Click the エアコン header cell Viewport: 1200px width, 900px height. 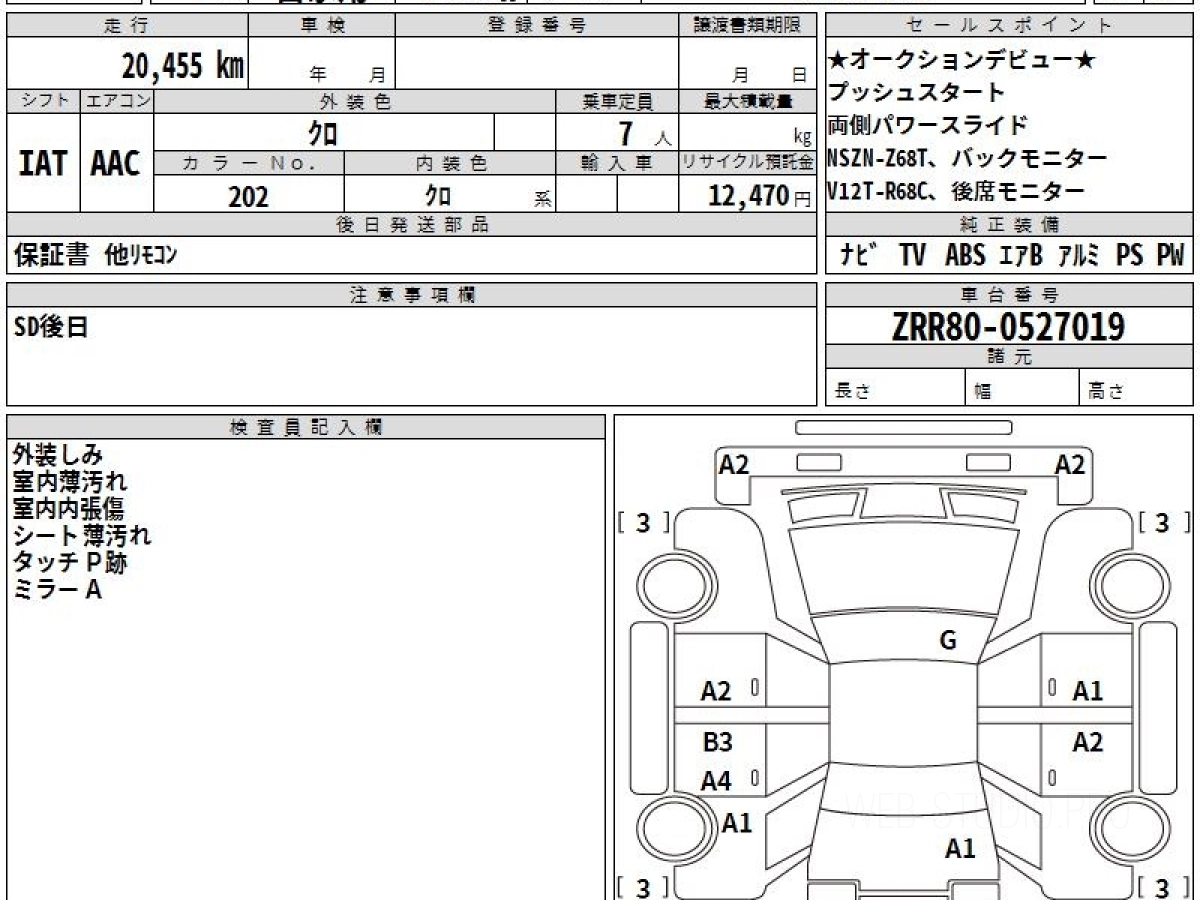coord(117,101)
